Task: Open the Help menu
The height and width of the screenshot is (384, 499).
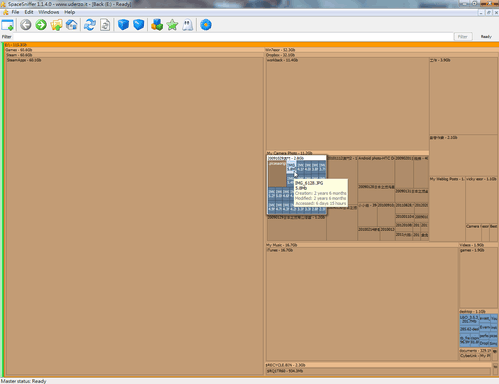Action: coord(70,12)
